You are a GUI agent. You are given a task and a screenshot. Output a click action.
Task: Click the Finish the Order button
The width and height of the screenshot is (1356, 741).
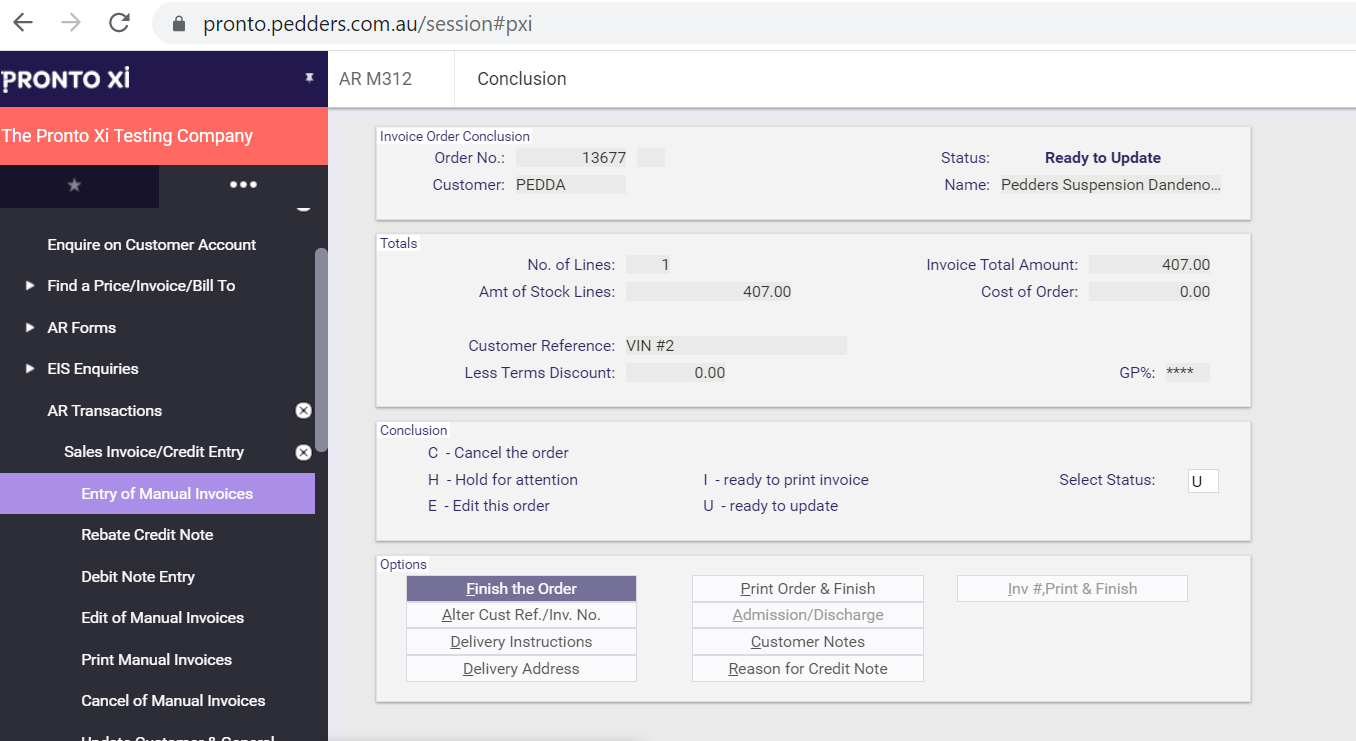coord(521,589)
